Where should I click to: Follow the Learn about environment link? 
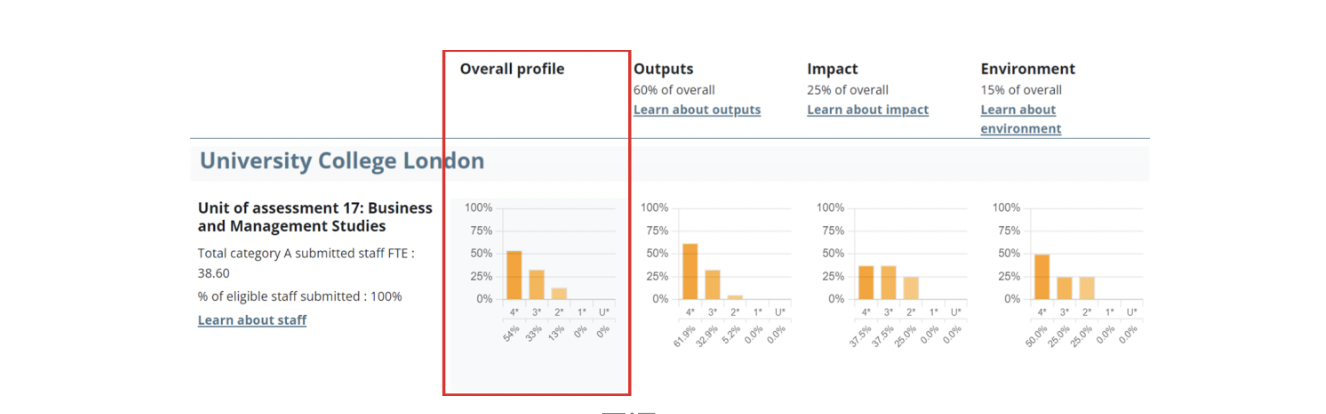pos(1020,119)
